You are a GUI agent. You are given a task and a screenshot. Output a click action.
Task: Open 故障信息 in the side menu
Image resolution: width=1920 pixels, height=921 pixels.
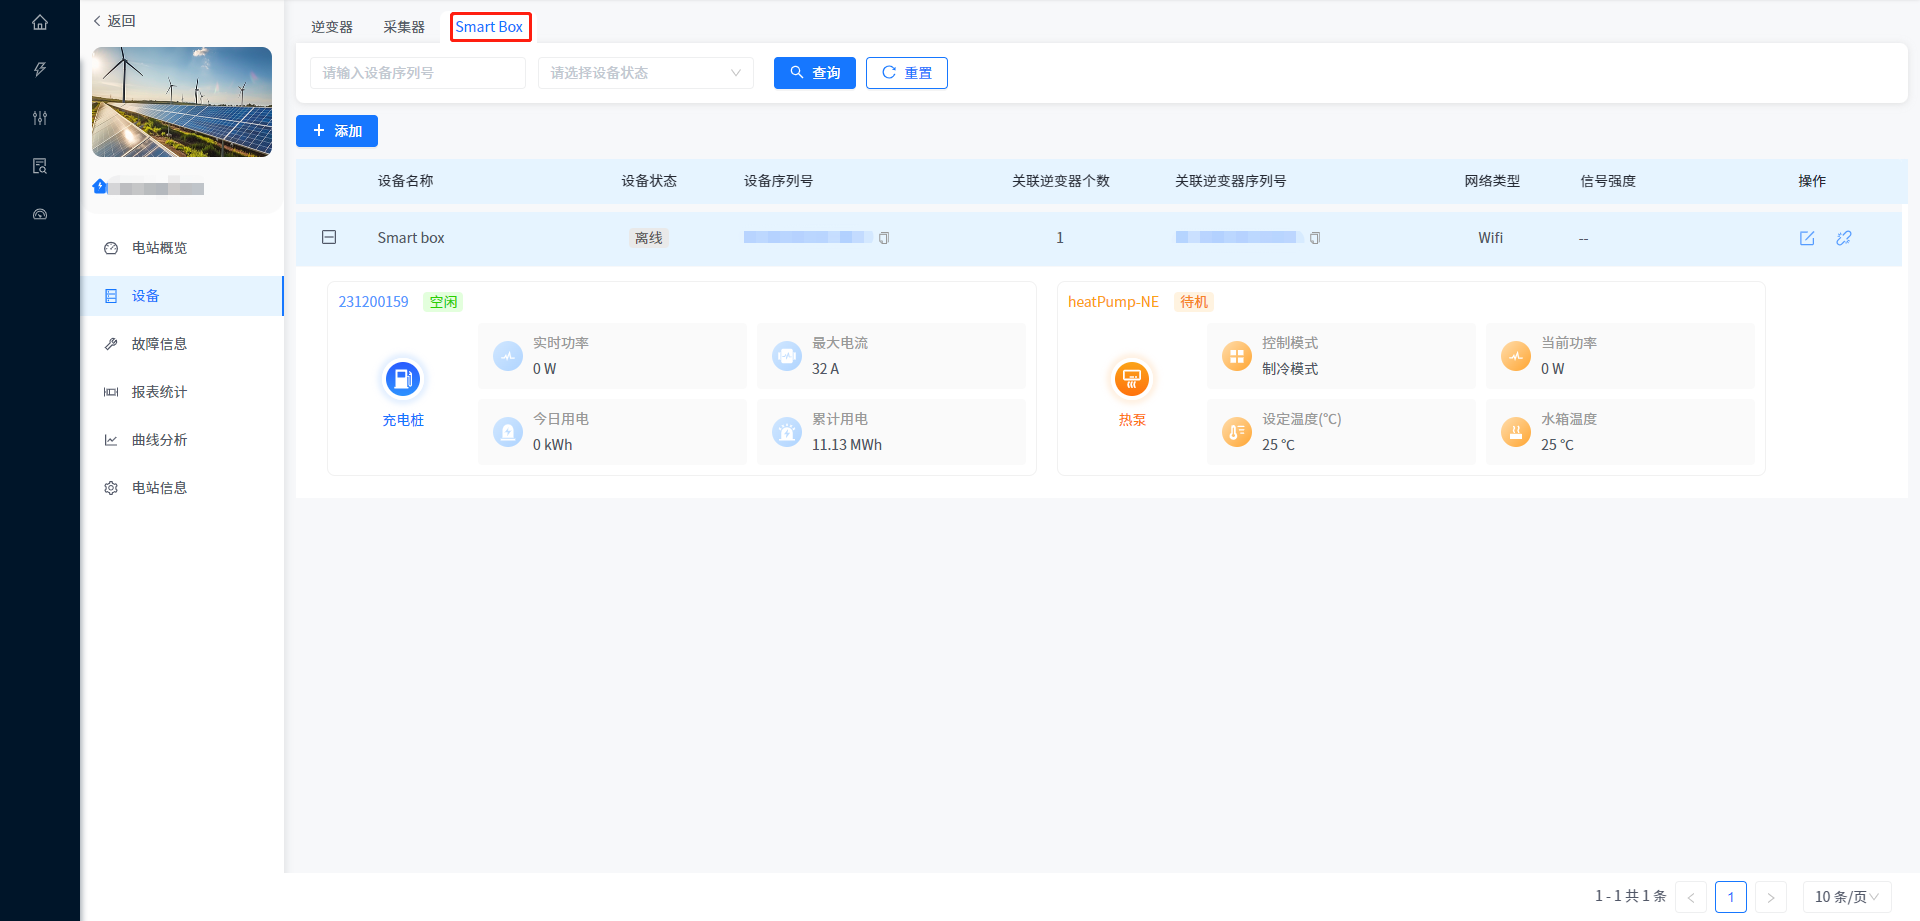click(159, 344)
